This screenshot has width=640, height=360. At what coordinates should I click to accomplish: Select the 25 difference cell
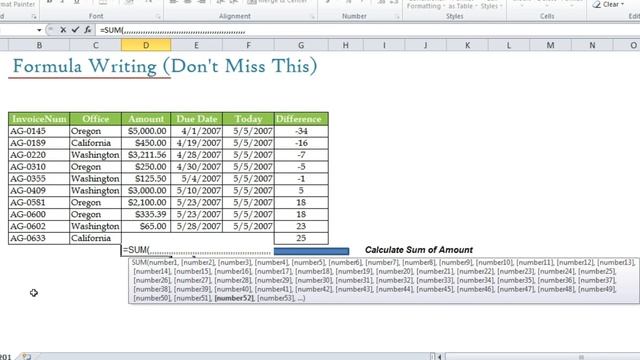301,238
